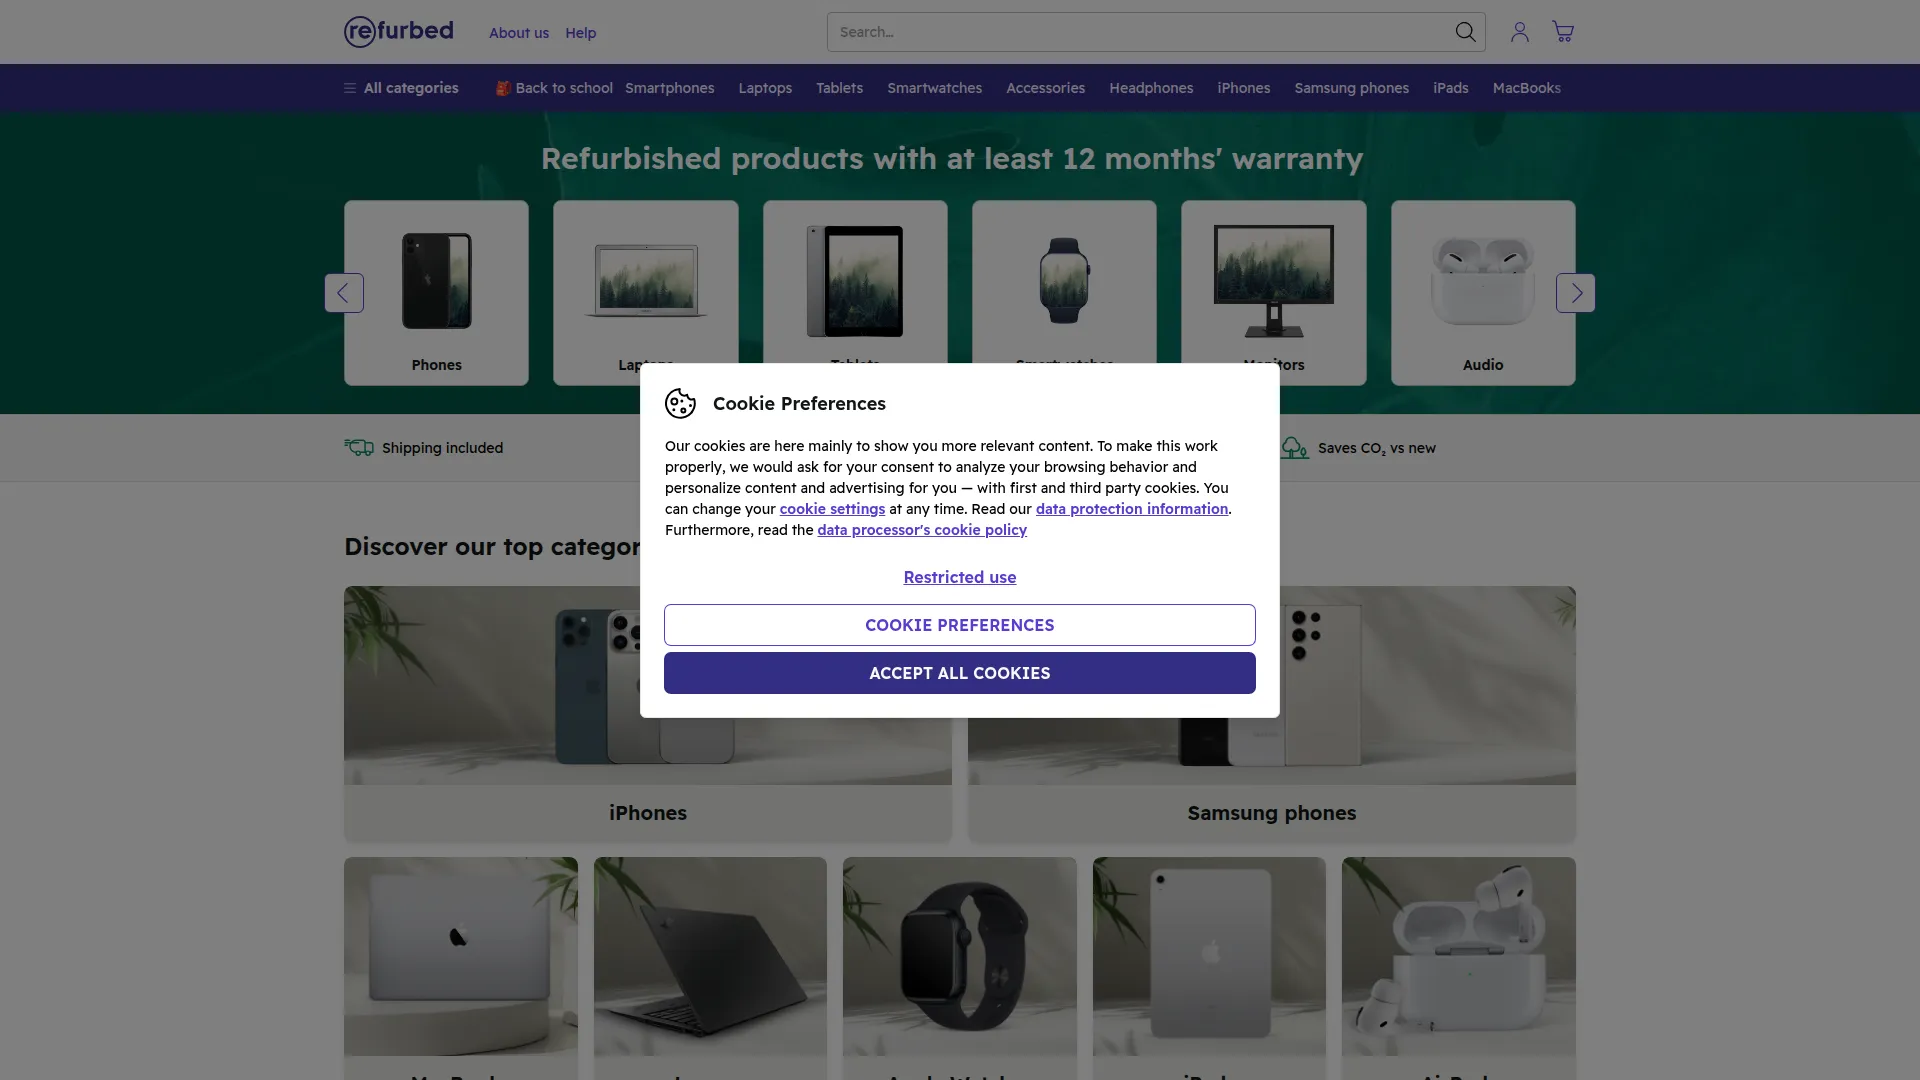Open the shopping cart icon

(1563, 32)
